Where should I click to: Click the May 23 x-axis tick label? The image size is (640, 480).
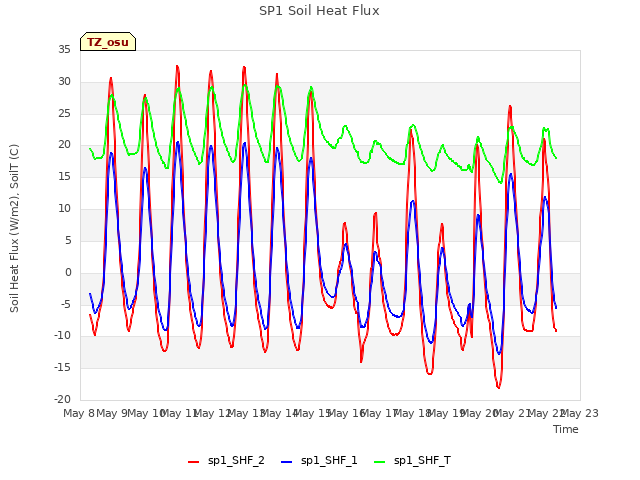(580, 413)
